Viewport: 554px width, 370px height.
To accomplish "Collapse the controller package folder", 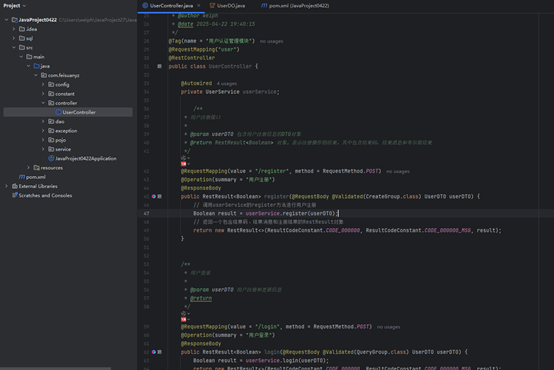I will [43, 103].
